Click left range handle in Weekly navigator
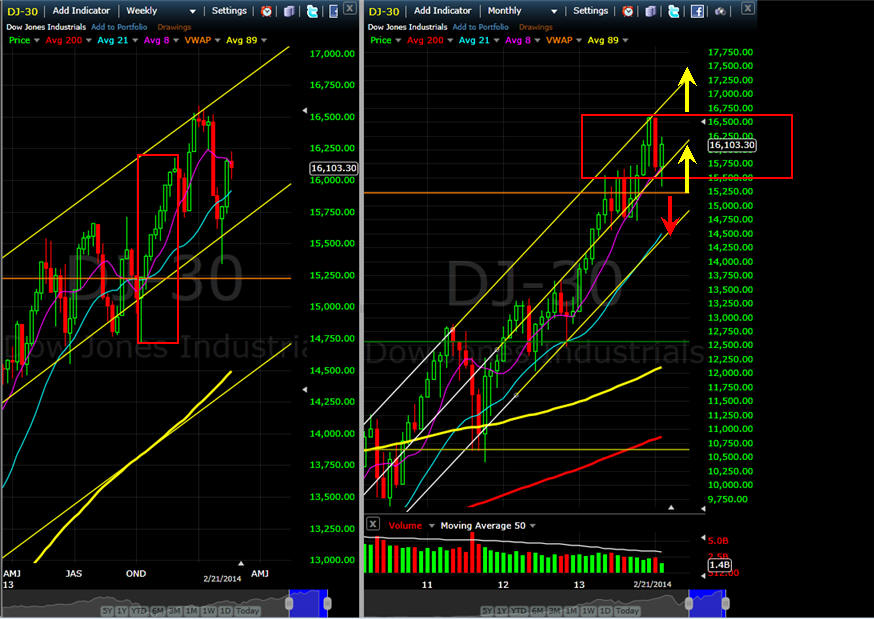The width and height of the screenshot is (874, 619). [289, 604]
